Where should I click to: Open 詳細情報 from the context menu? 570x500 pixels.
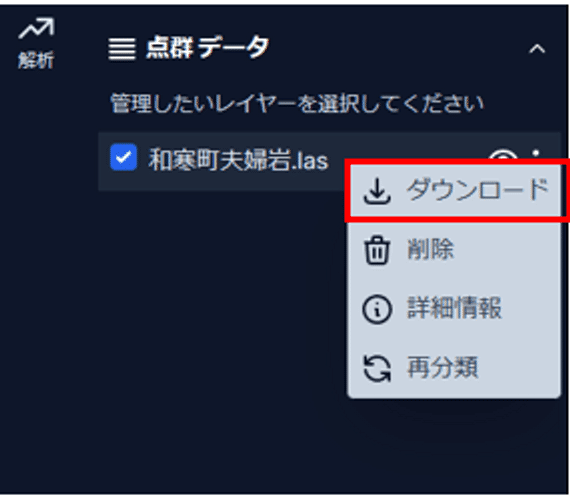coord(454,309)
